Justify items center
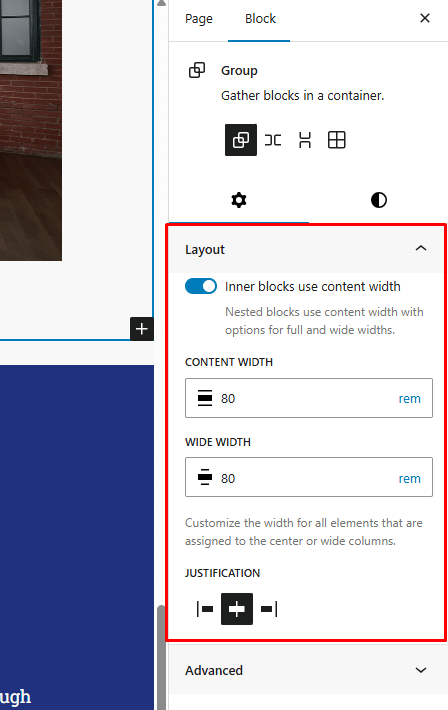The height and width of the screenshot is (710, 448). coord(237,609)
